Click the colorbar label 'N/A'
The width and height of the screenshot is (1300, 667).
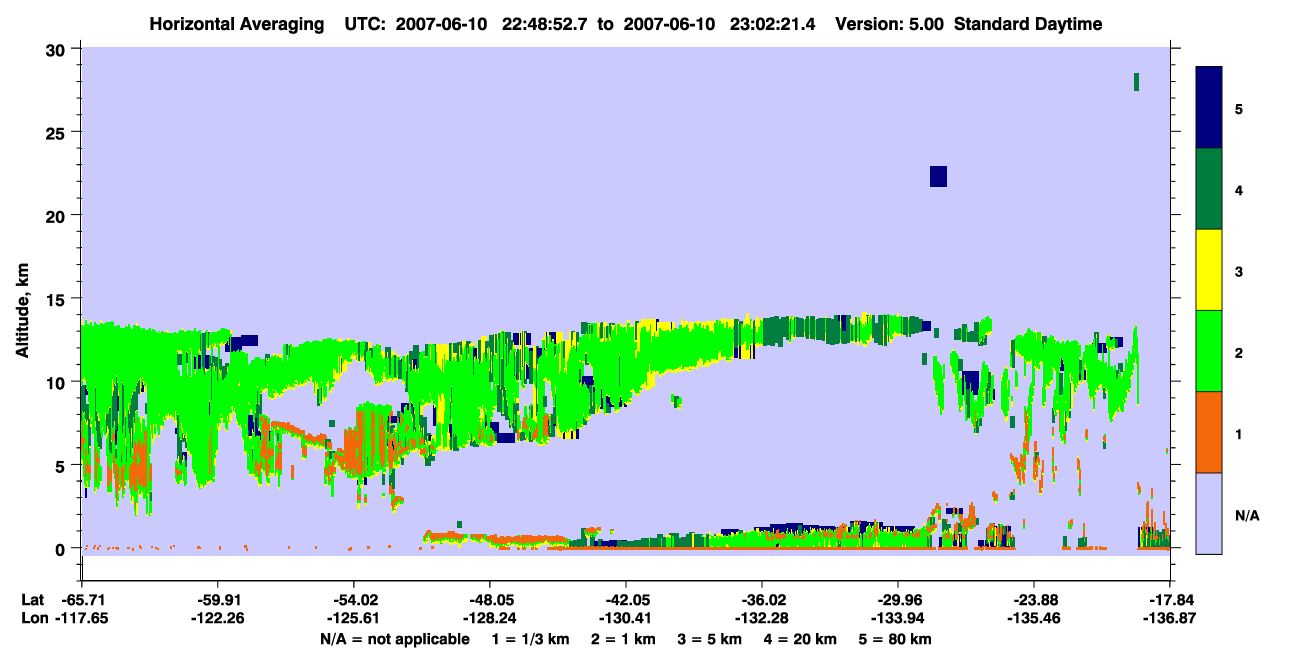[1246, 515]
